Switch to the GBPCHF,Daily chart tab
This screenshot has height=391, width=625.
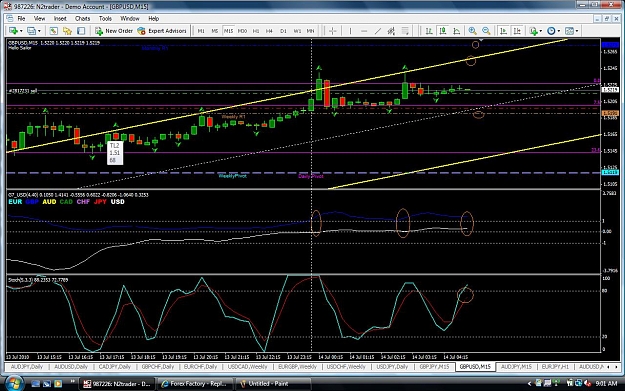pyautogui.click(x=158, y=367)
